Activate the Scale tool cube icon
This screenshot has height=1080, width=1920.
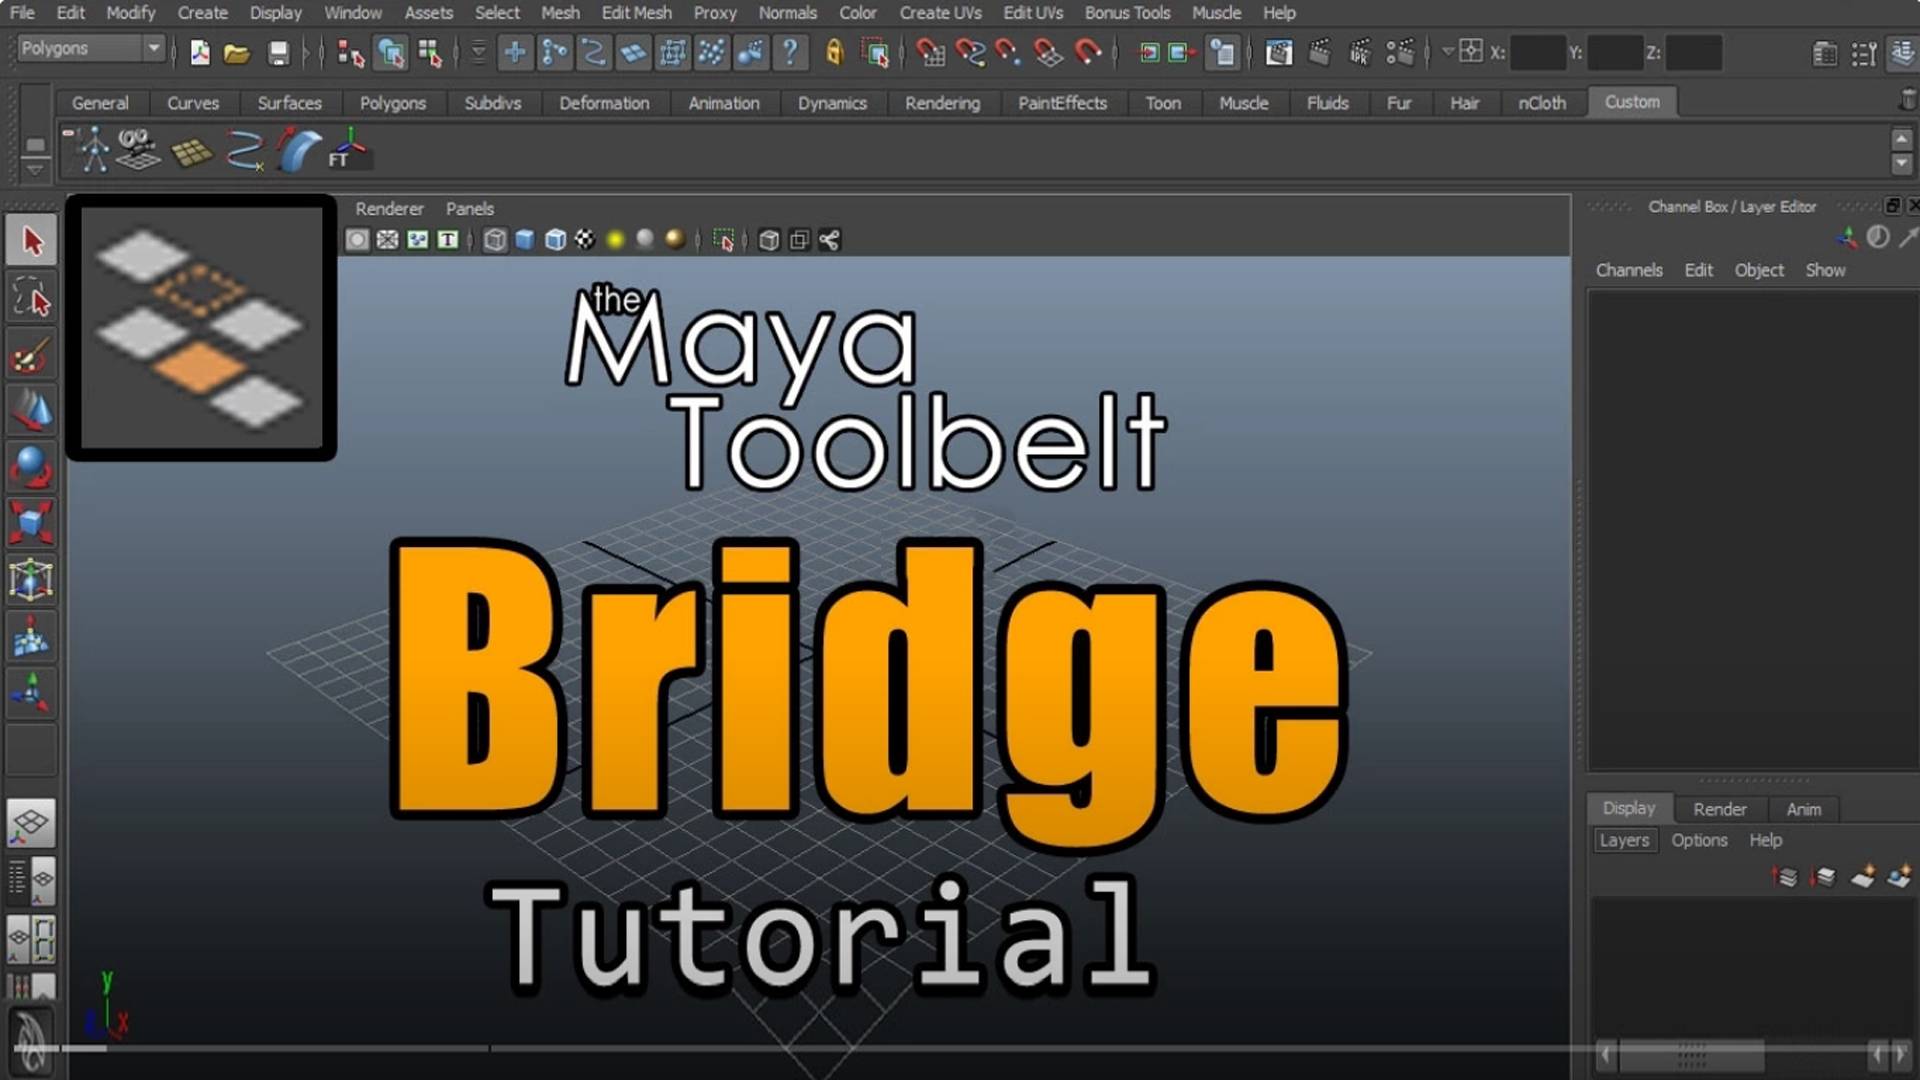click(x=31, y=523)
